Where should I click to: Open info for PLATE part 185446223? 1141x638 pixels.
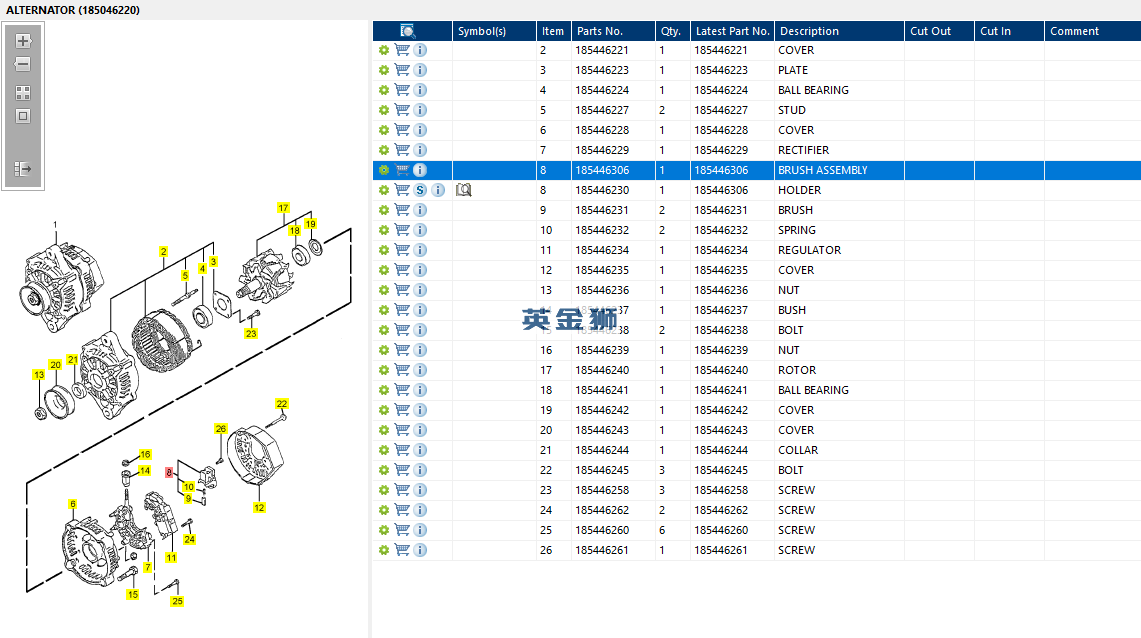pyautogui.click(x=420, y=70)
